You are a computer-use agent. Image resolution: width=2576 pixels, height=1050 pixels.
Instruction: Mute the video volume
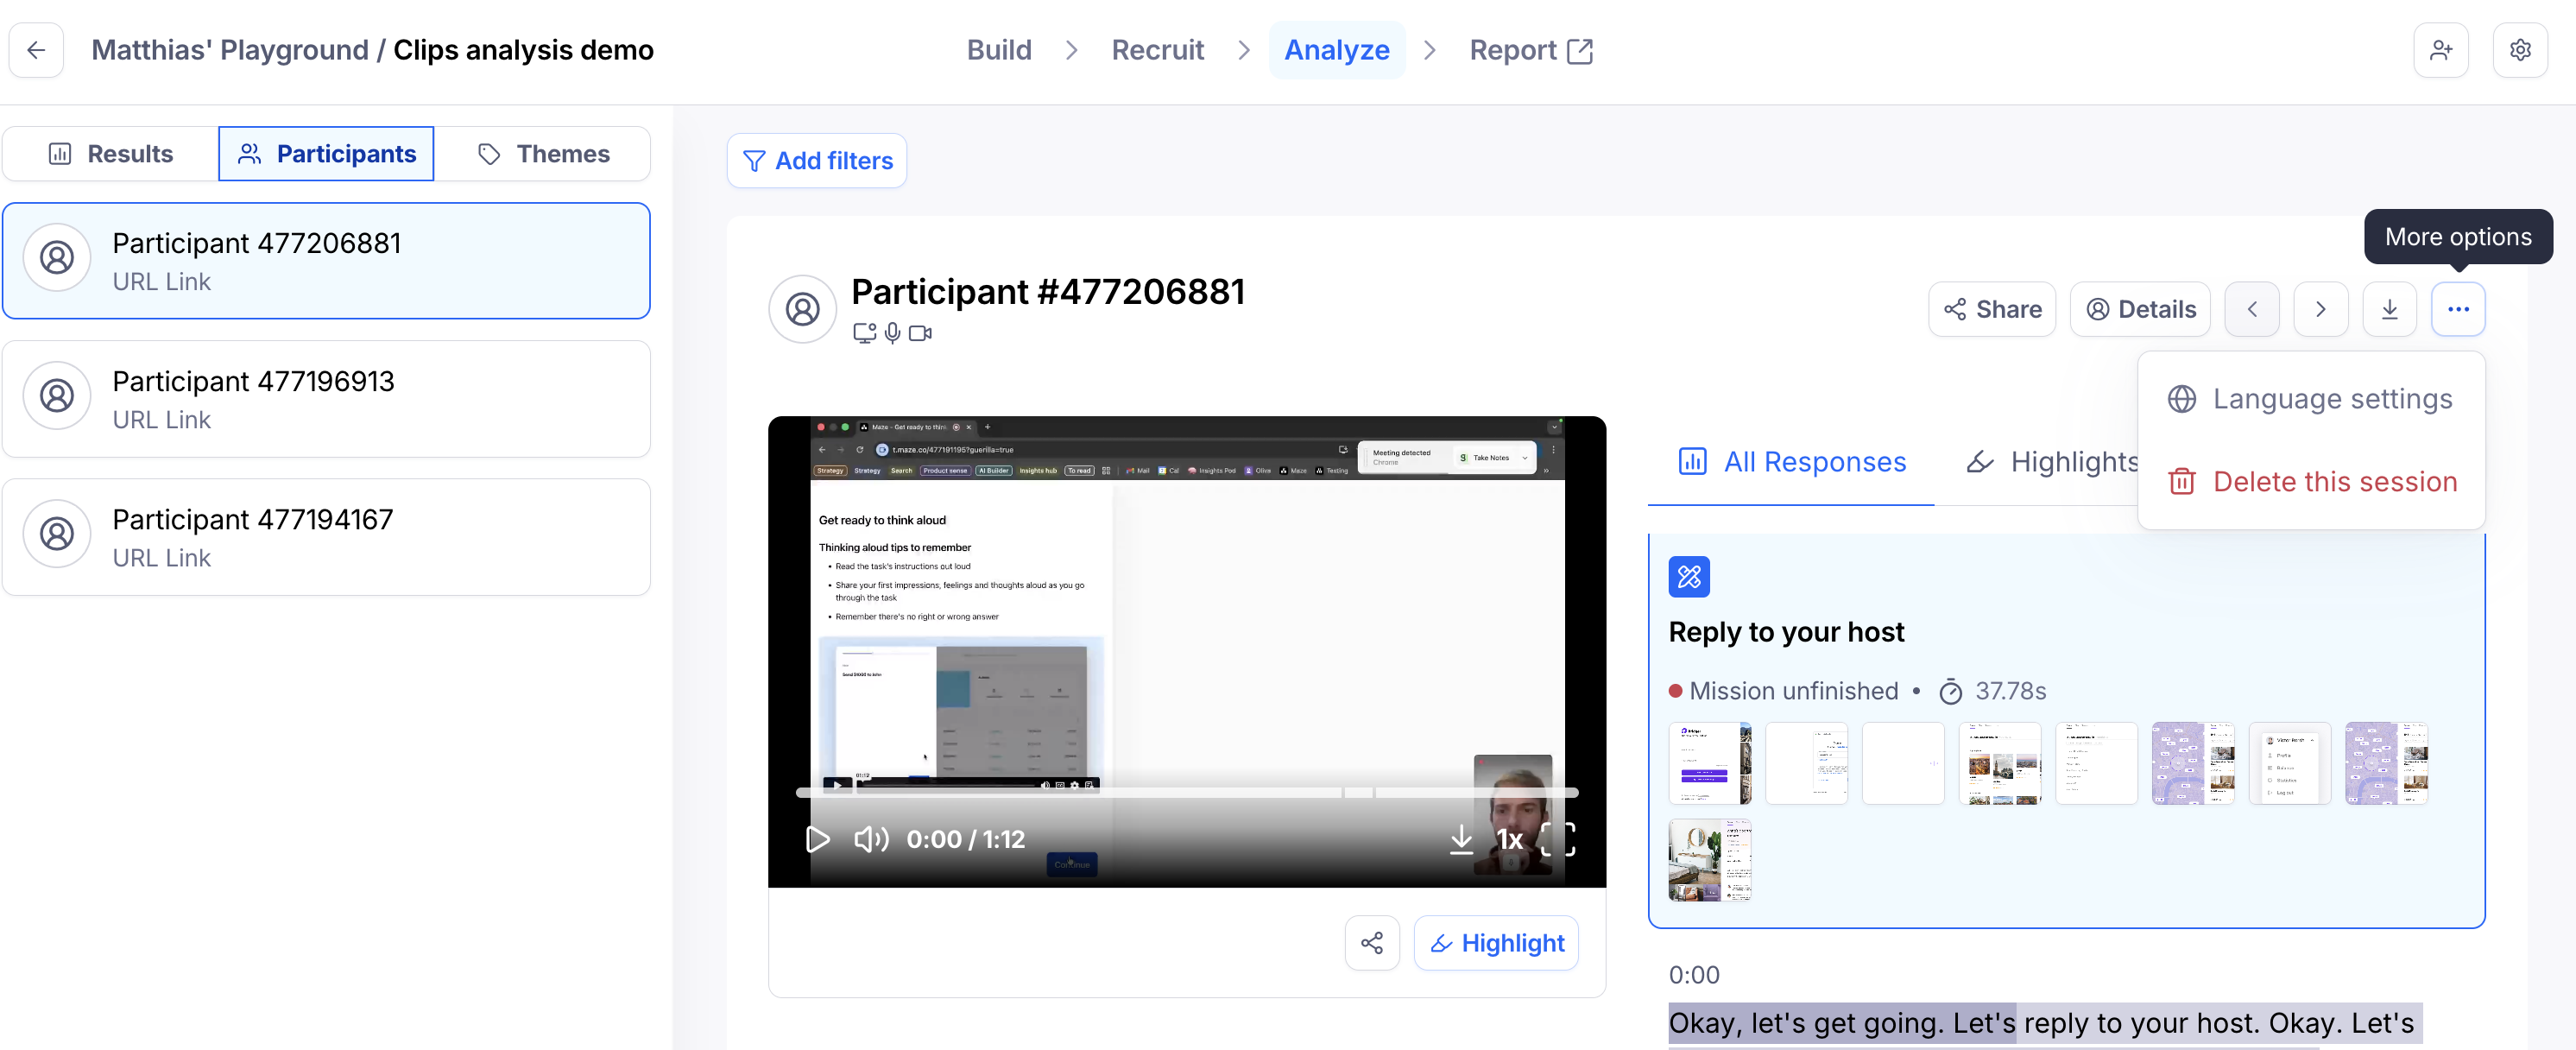pyautogui.click(x=871, y=839)
